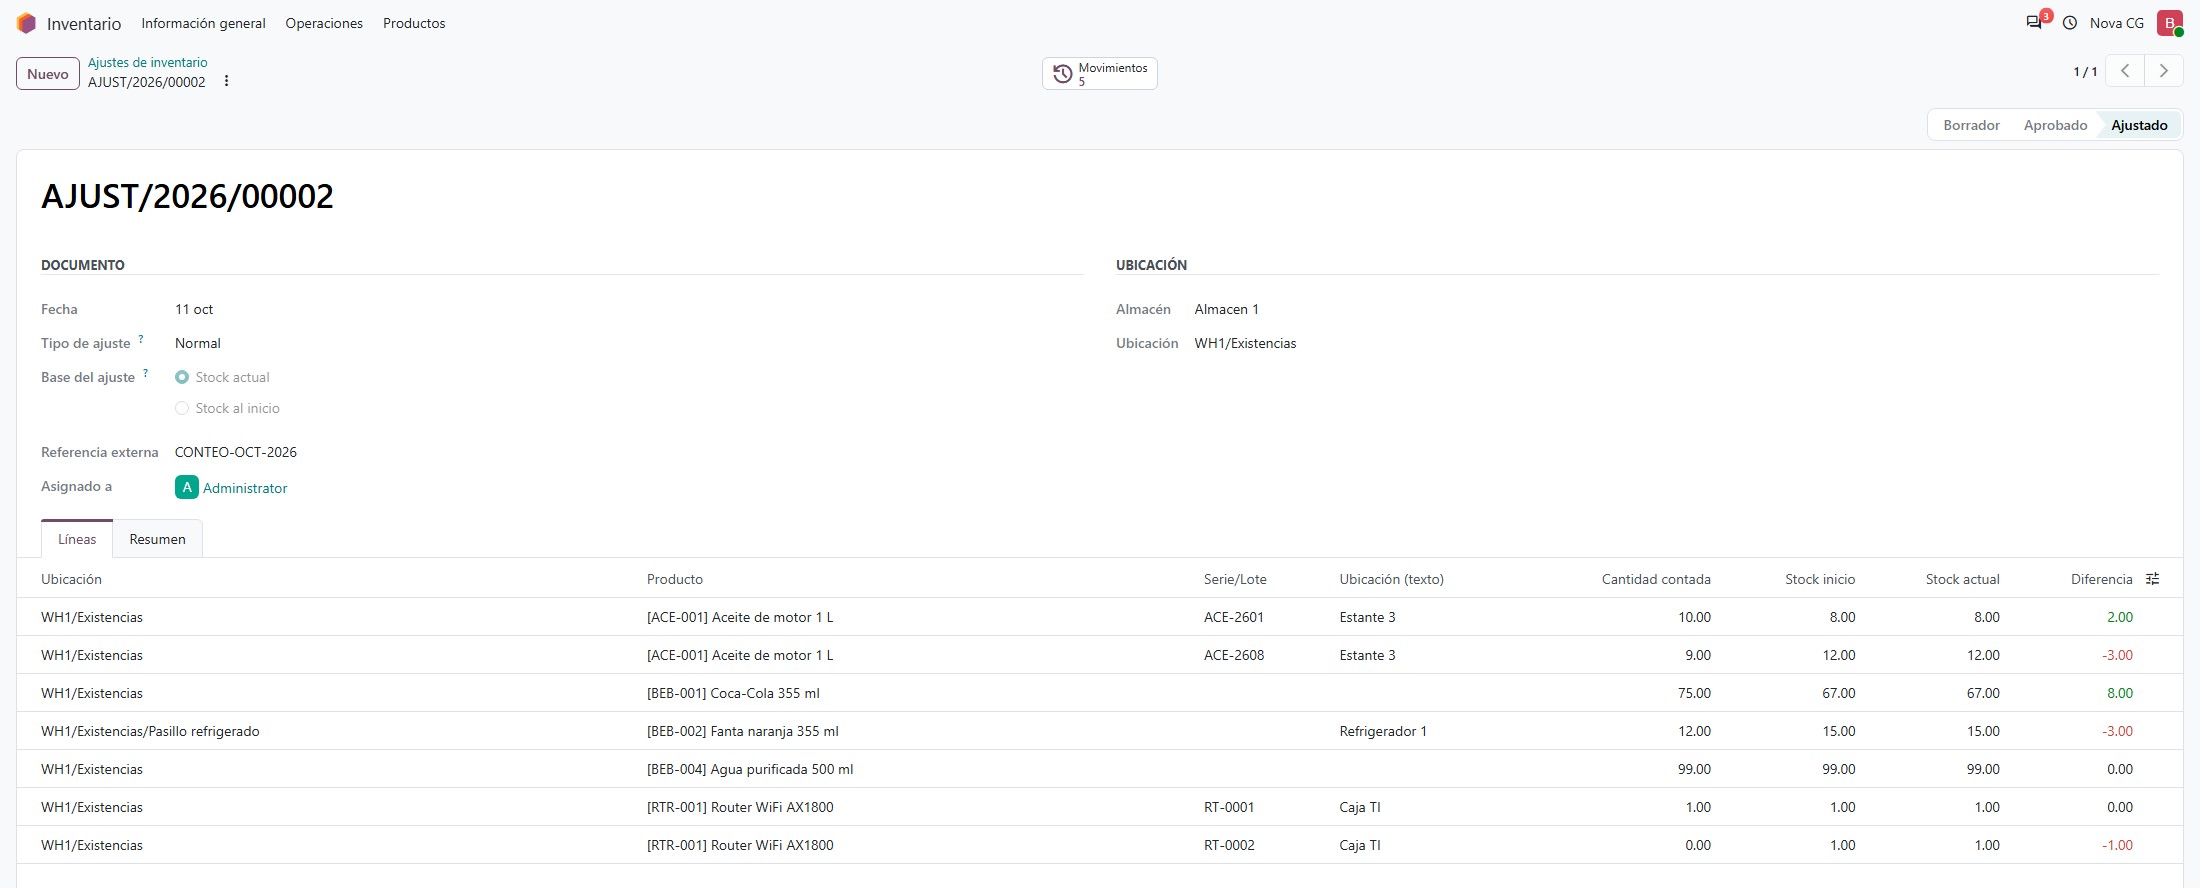This screenshot has height=888, width=2200.
Task: Click the Nuevo button
Action: (x=48, y=74)
